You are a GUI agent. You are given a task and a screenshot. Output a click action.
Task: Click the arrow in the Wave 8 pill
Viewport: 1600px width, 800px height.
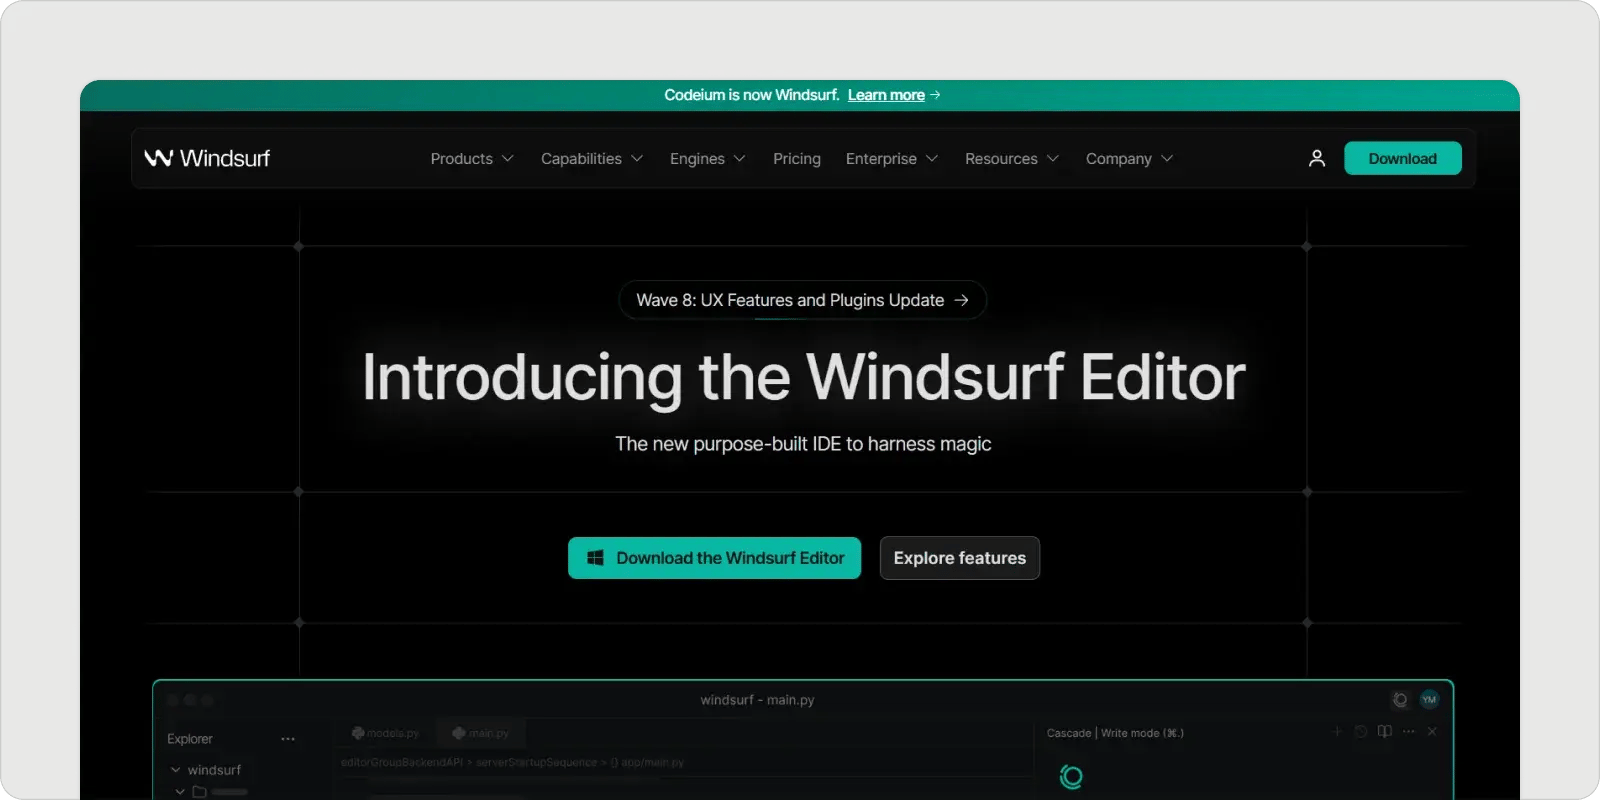coord(961,300)
